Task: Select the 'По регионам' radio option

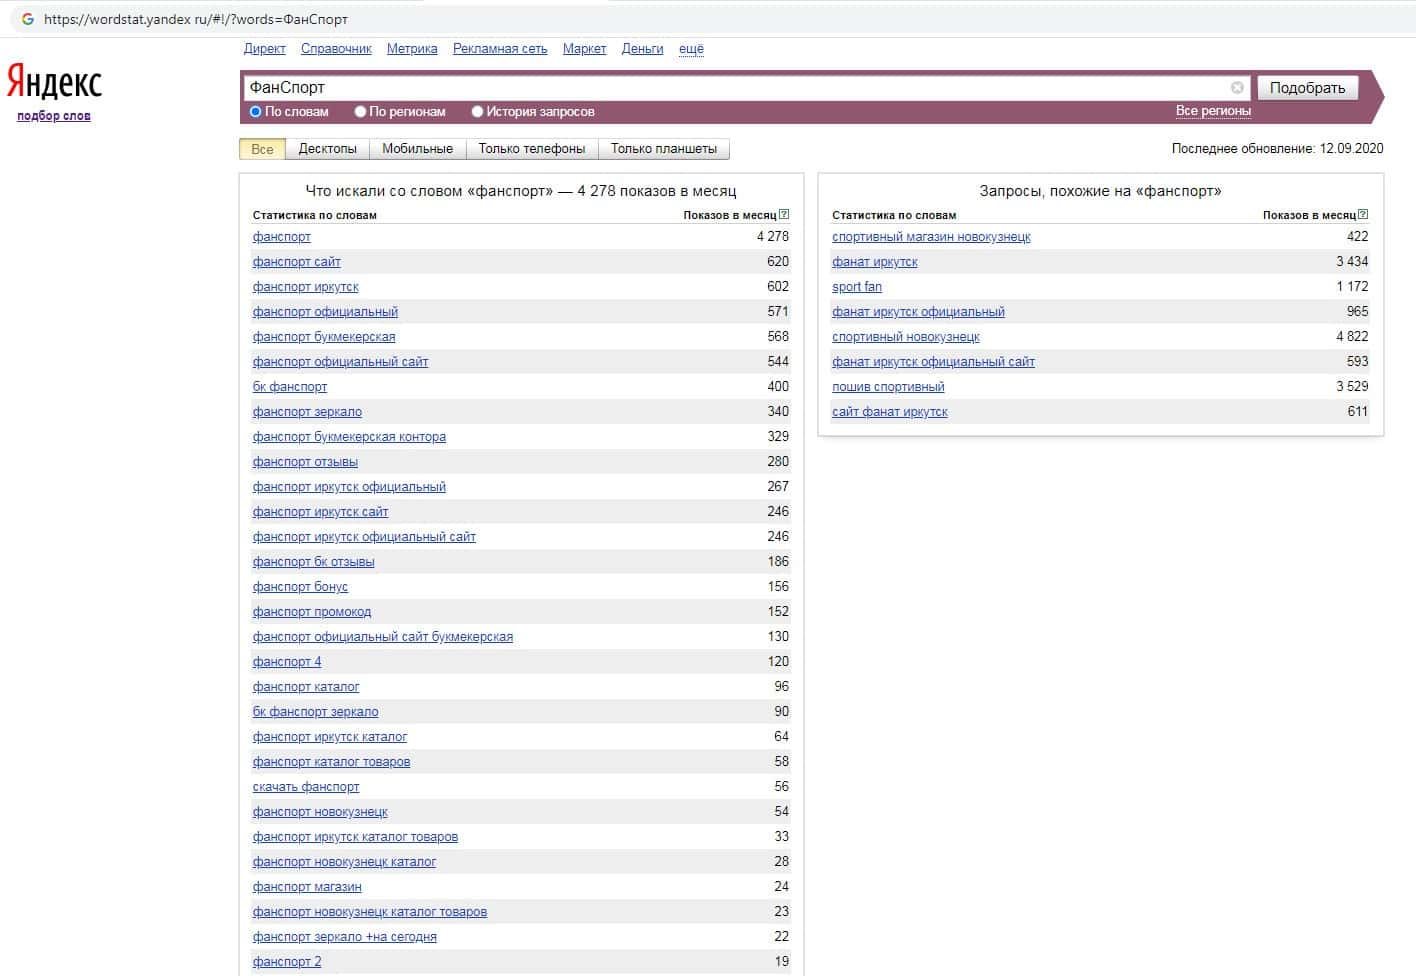Action: click(x=361, y=112)
